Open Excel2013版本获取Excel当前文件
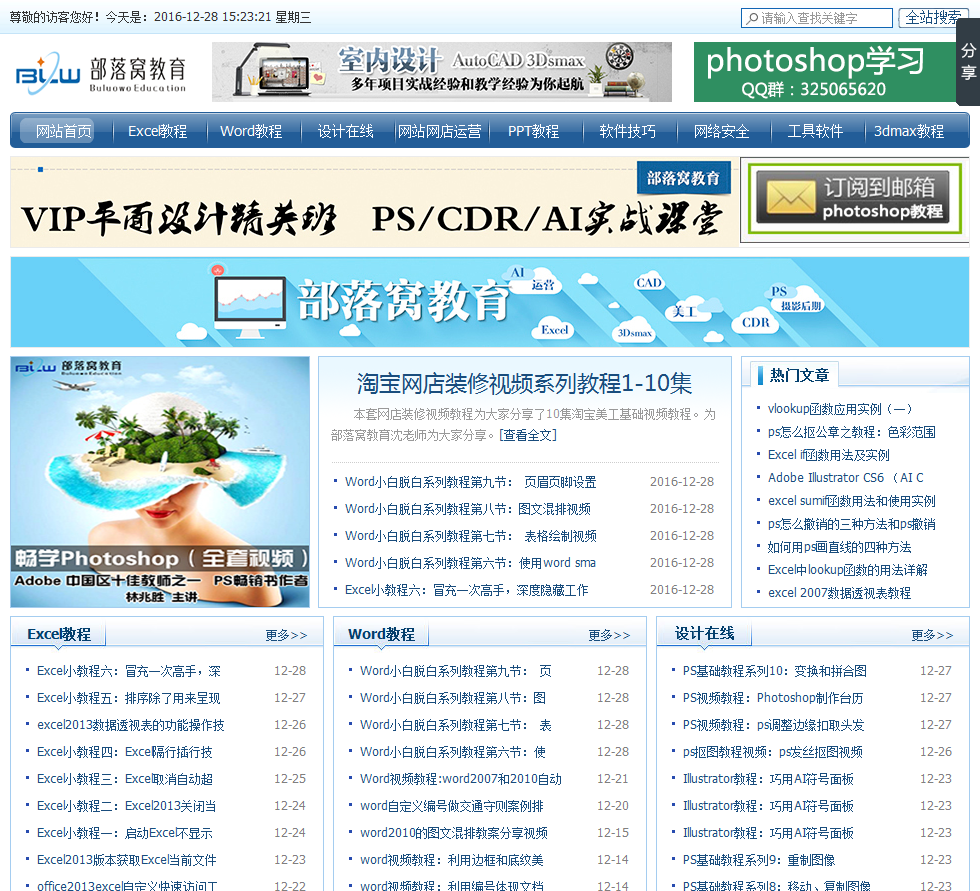Viewport: 980px width, 891px height. click(x=126, y=860)
